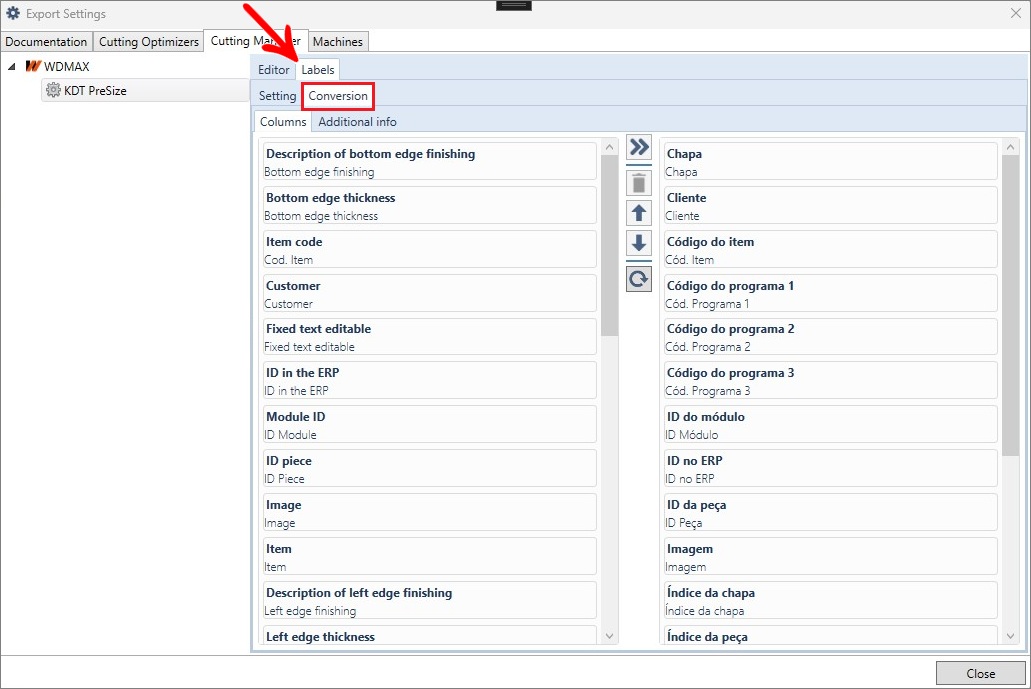Select 'Description of left edge finishing' item
Image resolution: width=1031 pixels, height=689 pixels.
(430, 601)
